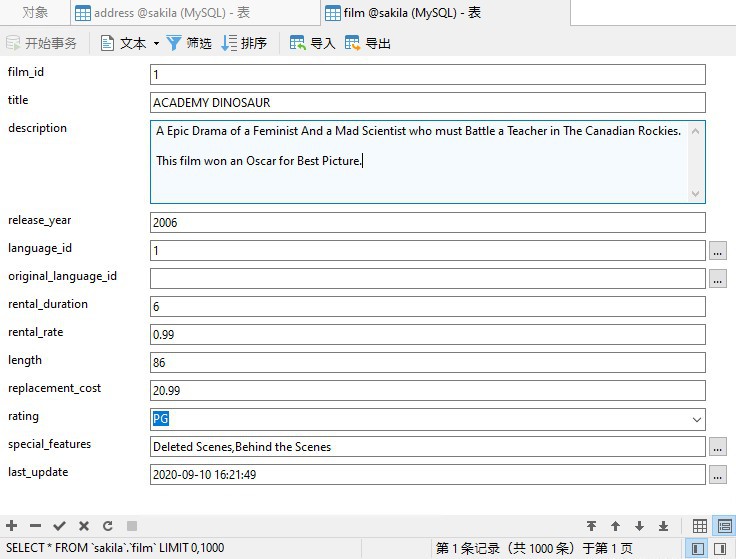The width and height of the screenshot is (736, 559).
Task: Click the 导出 export icon
Action: coord(353,43)
